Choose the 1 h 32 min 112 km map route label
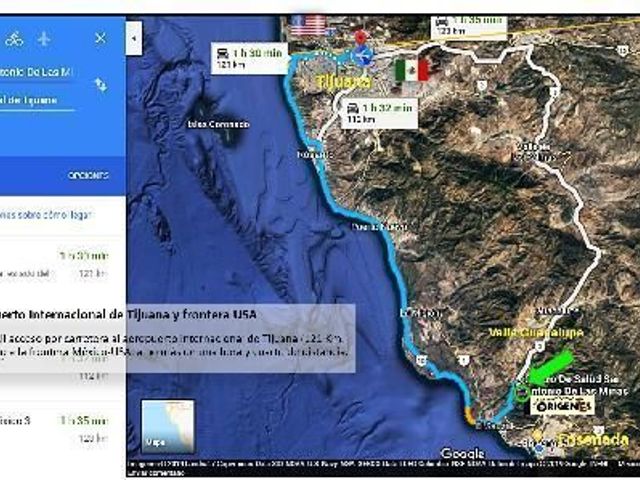The image size is (640, 480). click(x=379, y=113)
